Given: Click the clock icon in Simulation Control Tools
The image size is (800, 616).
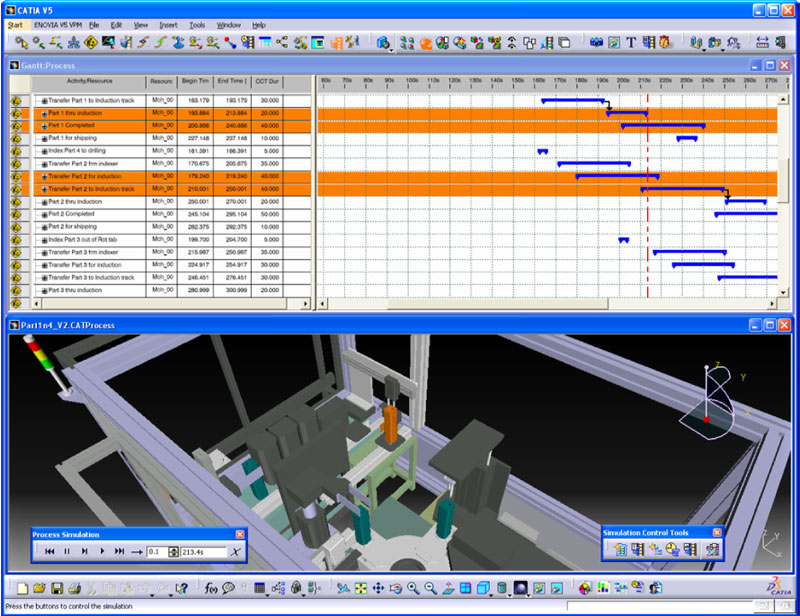Looking at the screenshot, I should point(672,550).
